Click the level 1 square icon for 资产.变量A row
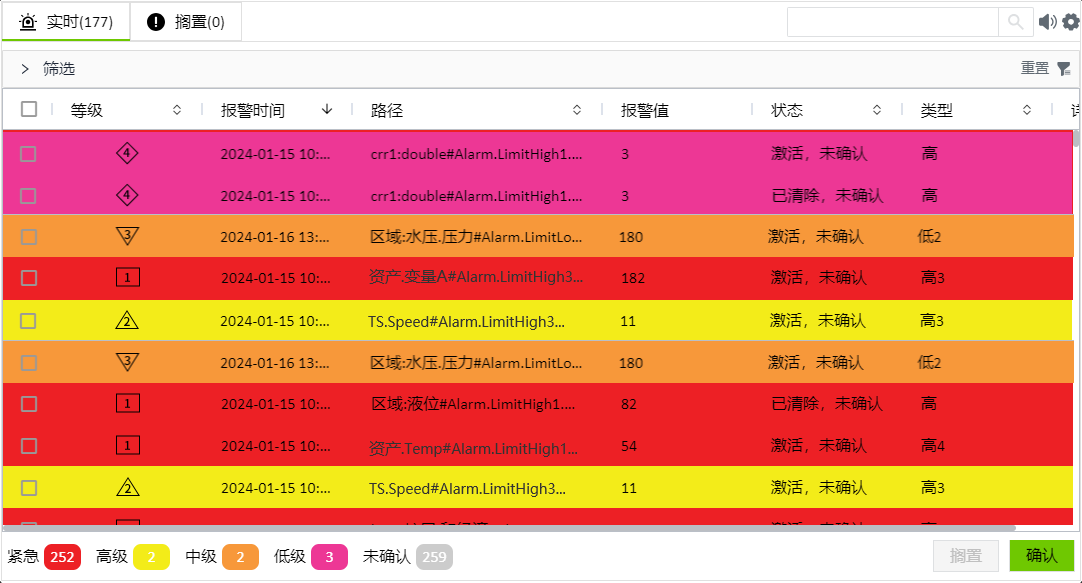The height and width of the screenshot is (583, 1082). click(x=127, y=277)
